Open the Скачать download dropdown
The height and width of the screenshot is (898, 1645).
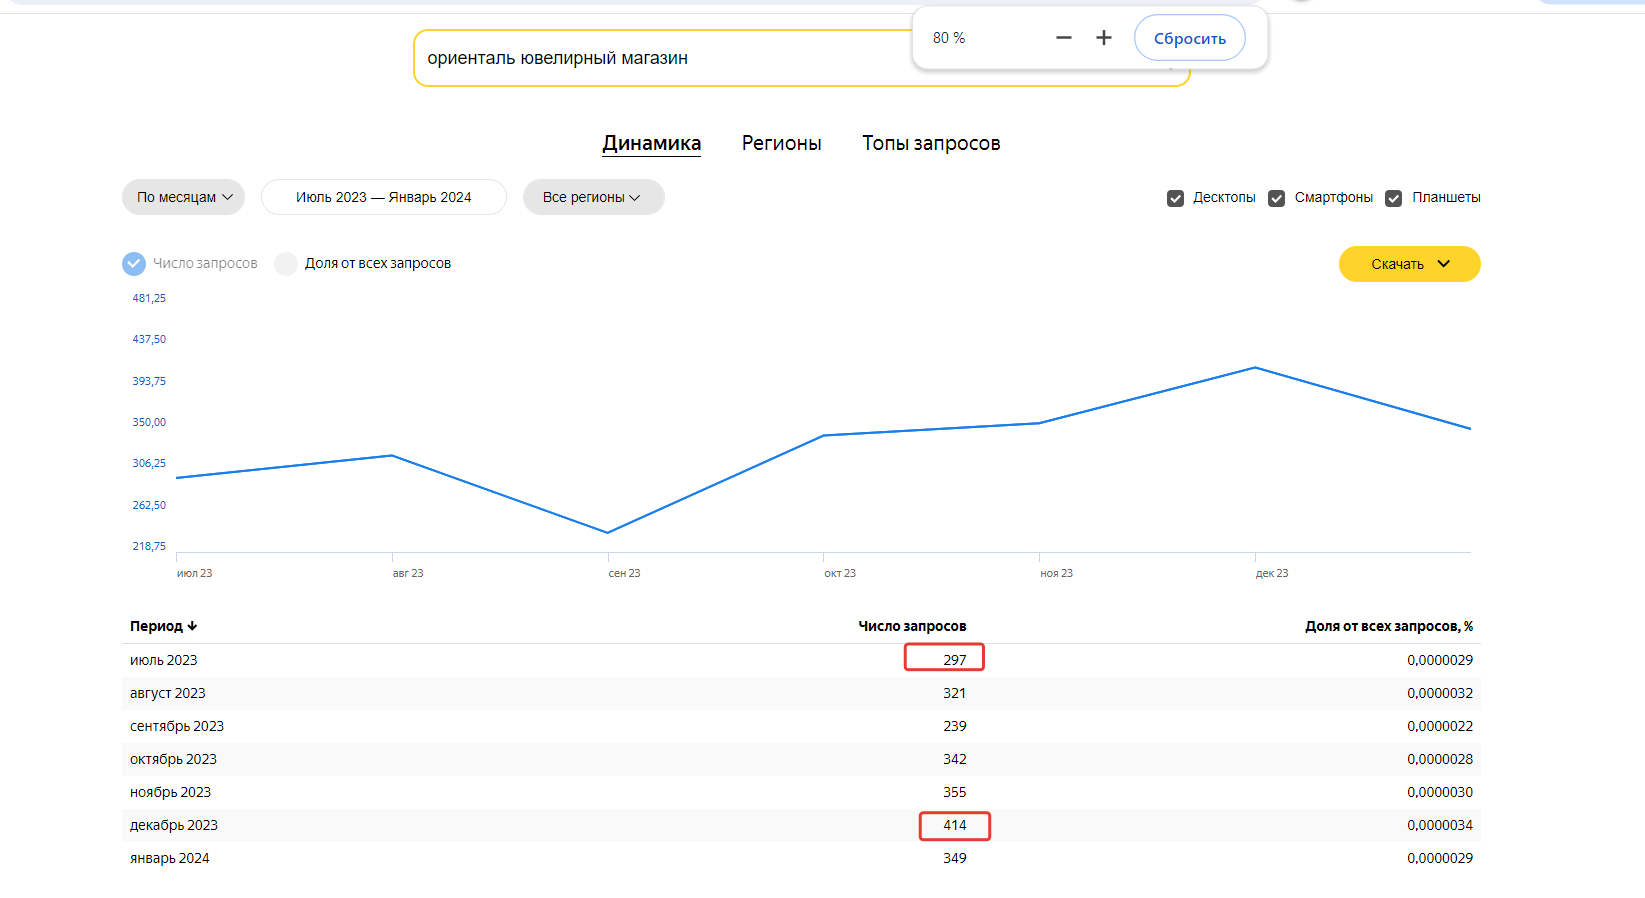pyautogui.click(x=1409, y=264)
